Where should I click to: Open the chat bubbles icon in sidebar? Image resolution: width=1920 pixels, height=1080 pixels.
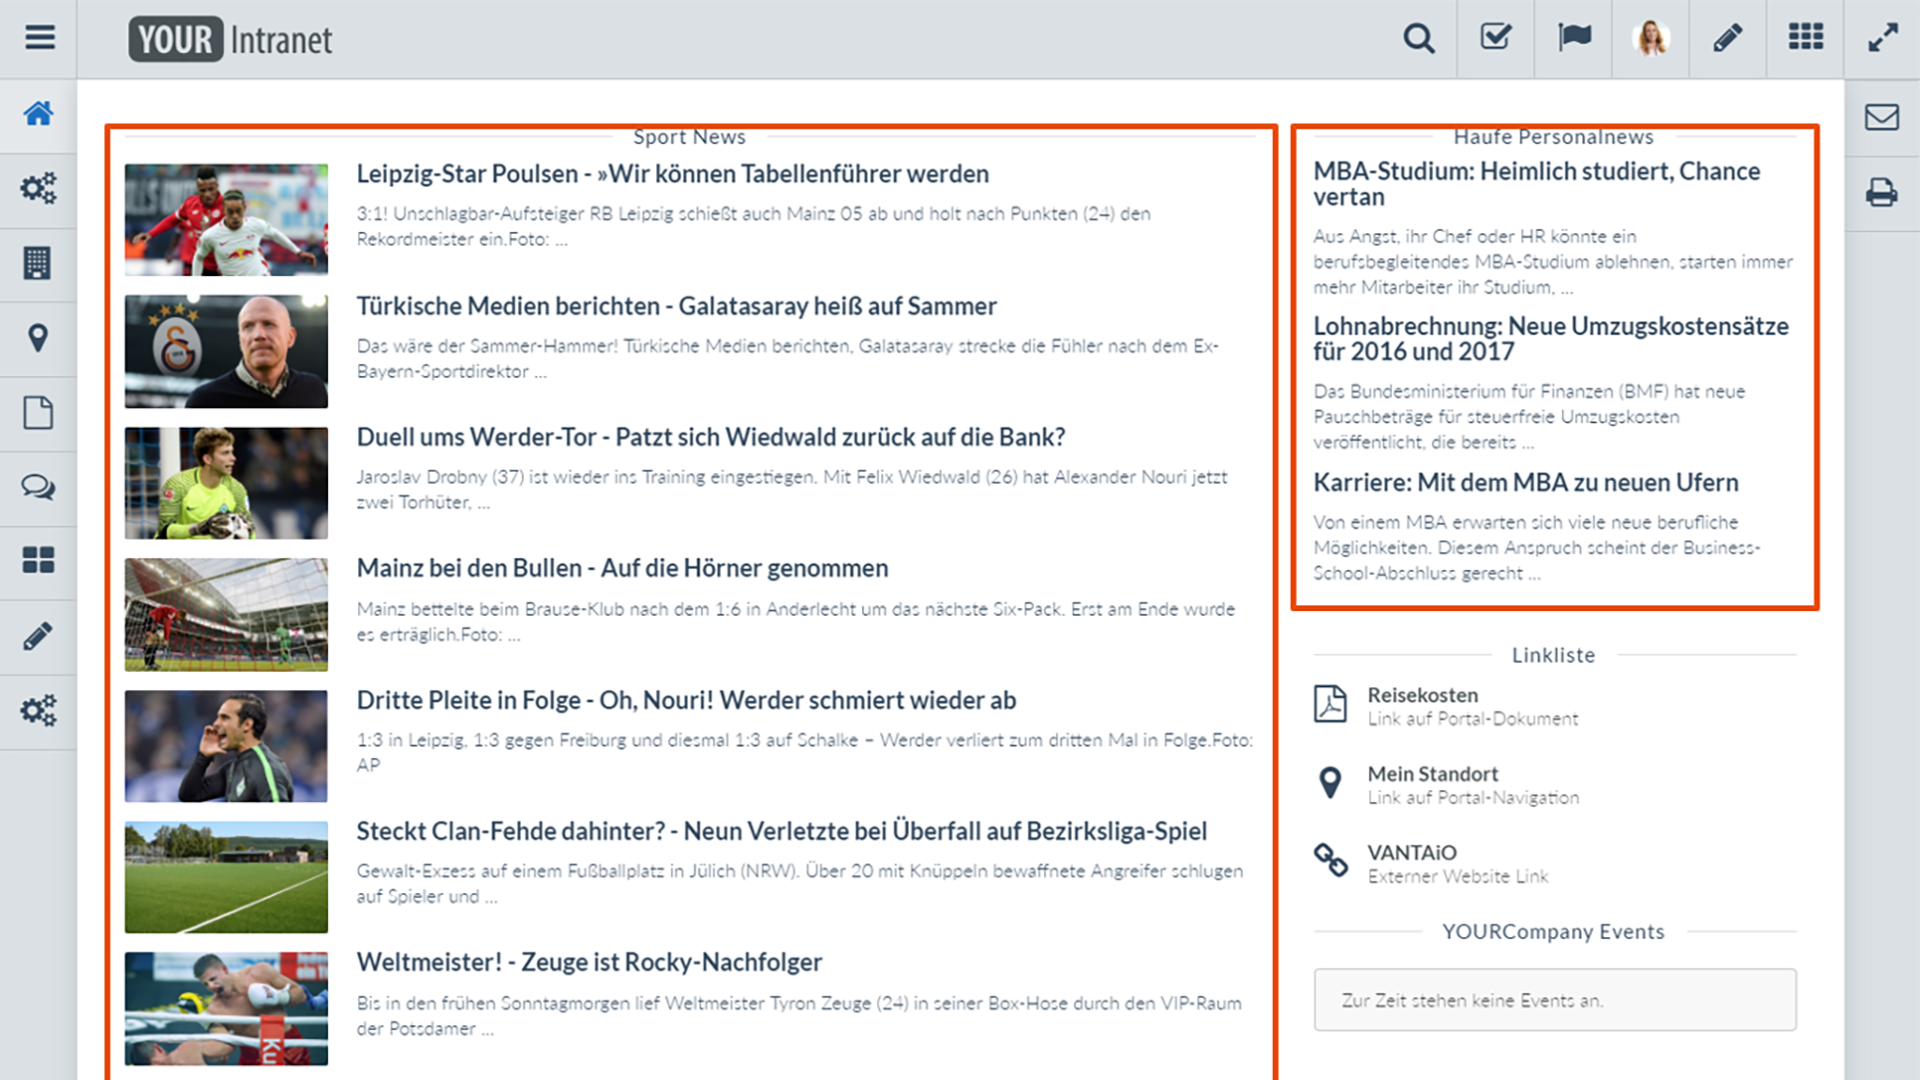(x=38, y=487)
